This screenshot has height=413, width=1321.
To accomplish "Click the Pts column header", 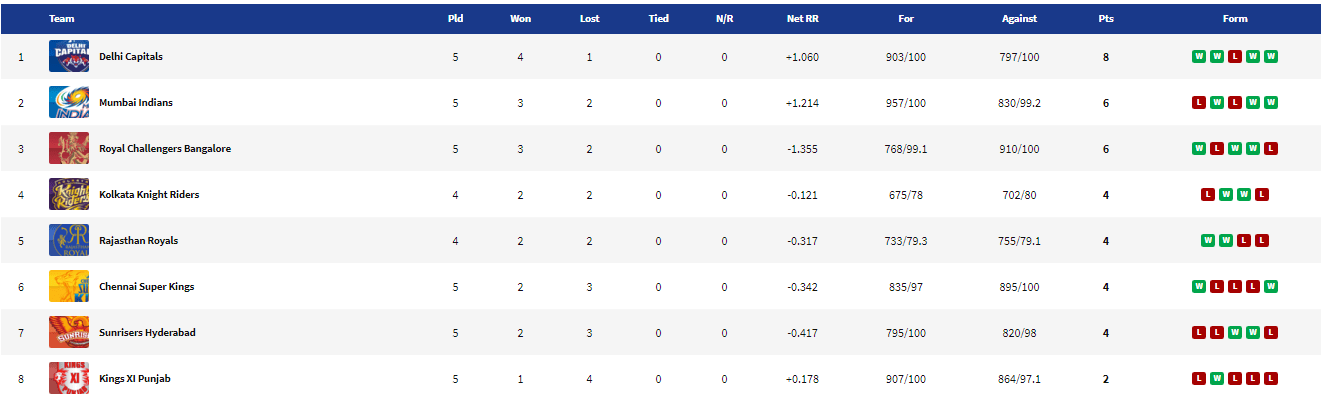I will tap(1105, 19).
